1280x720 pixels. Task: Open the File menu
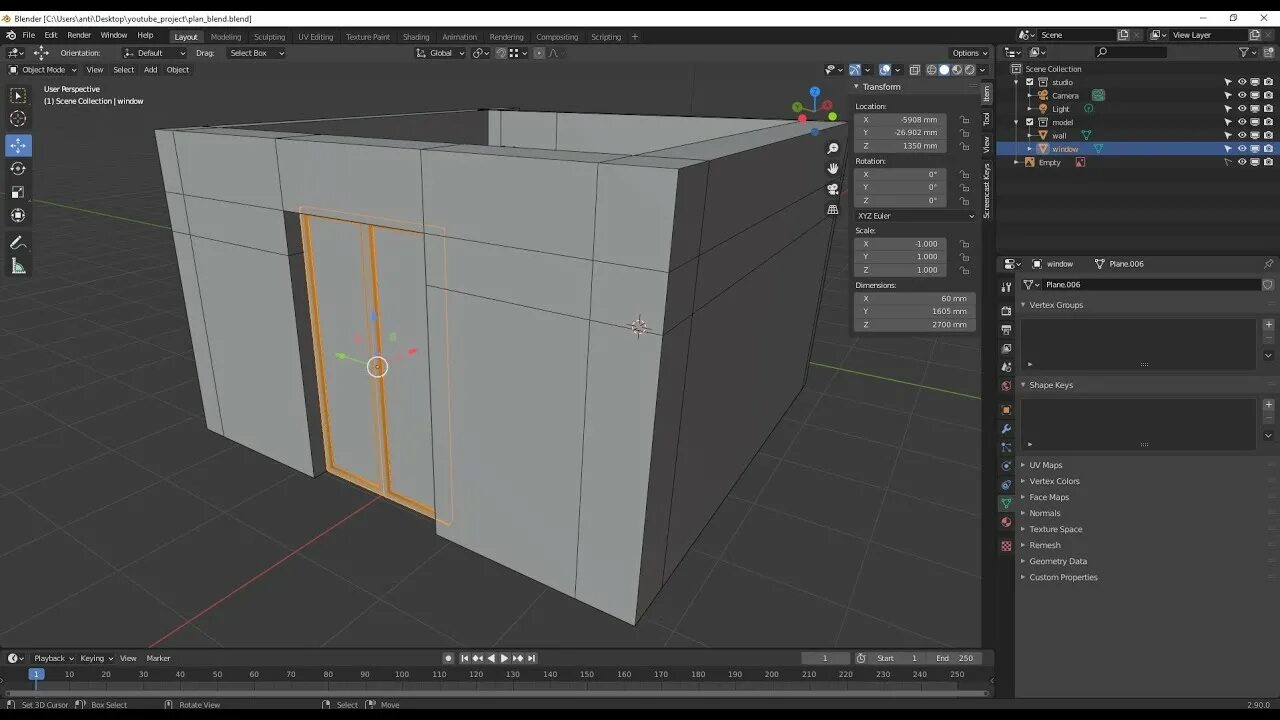coord(28,35)
